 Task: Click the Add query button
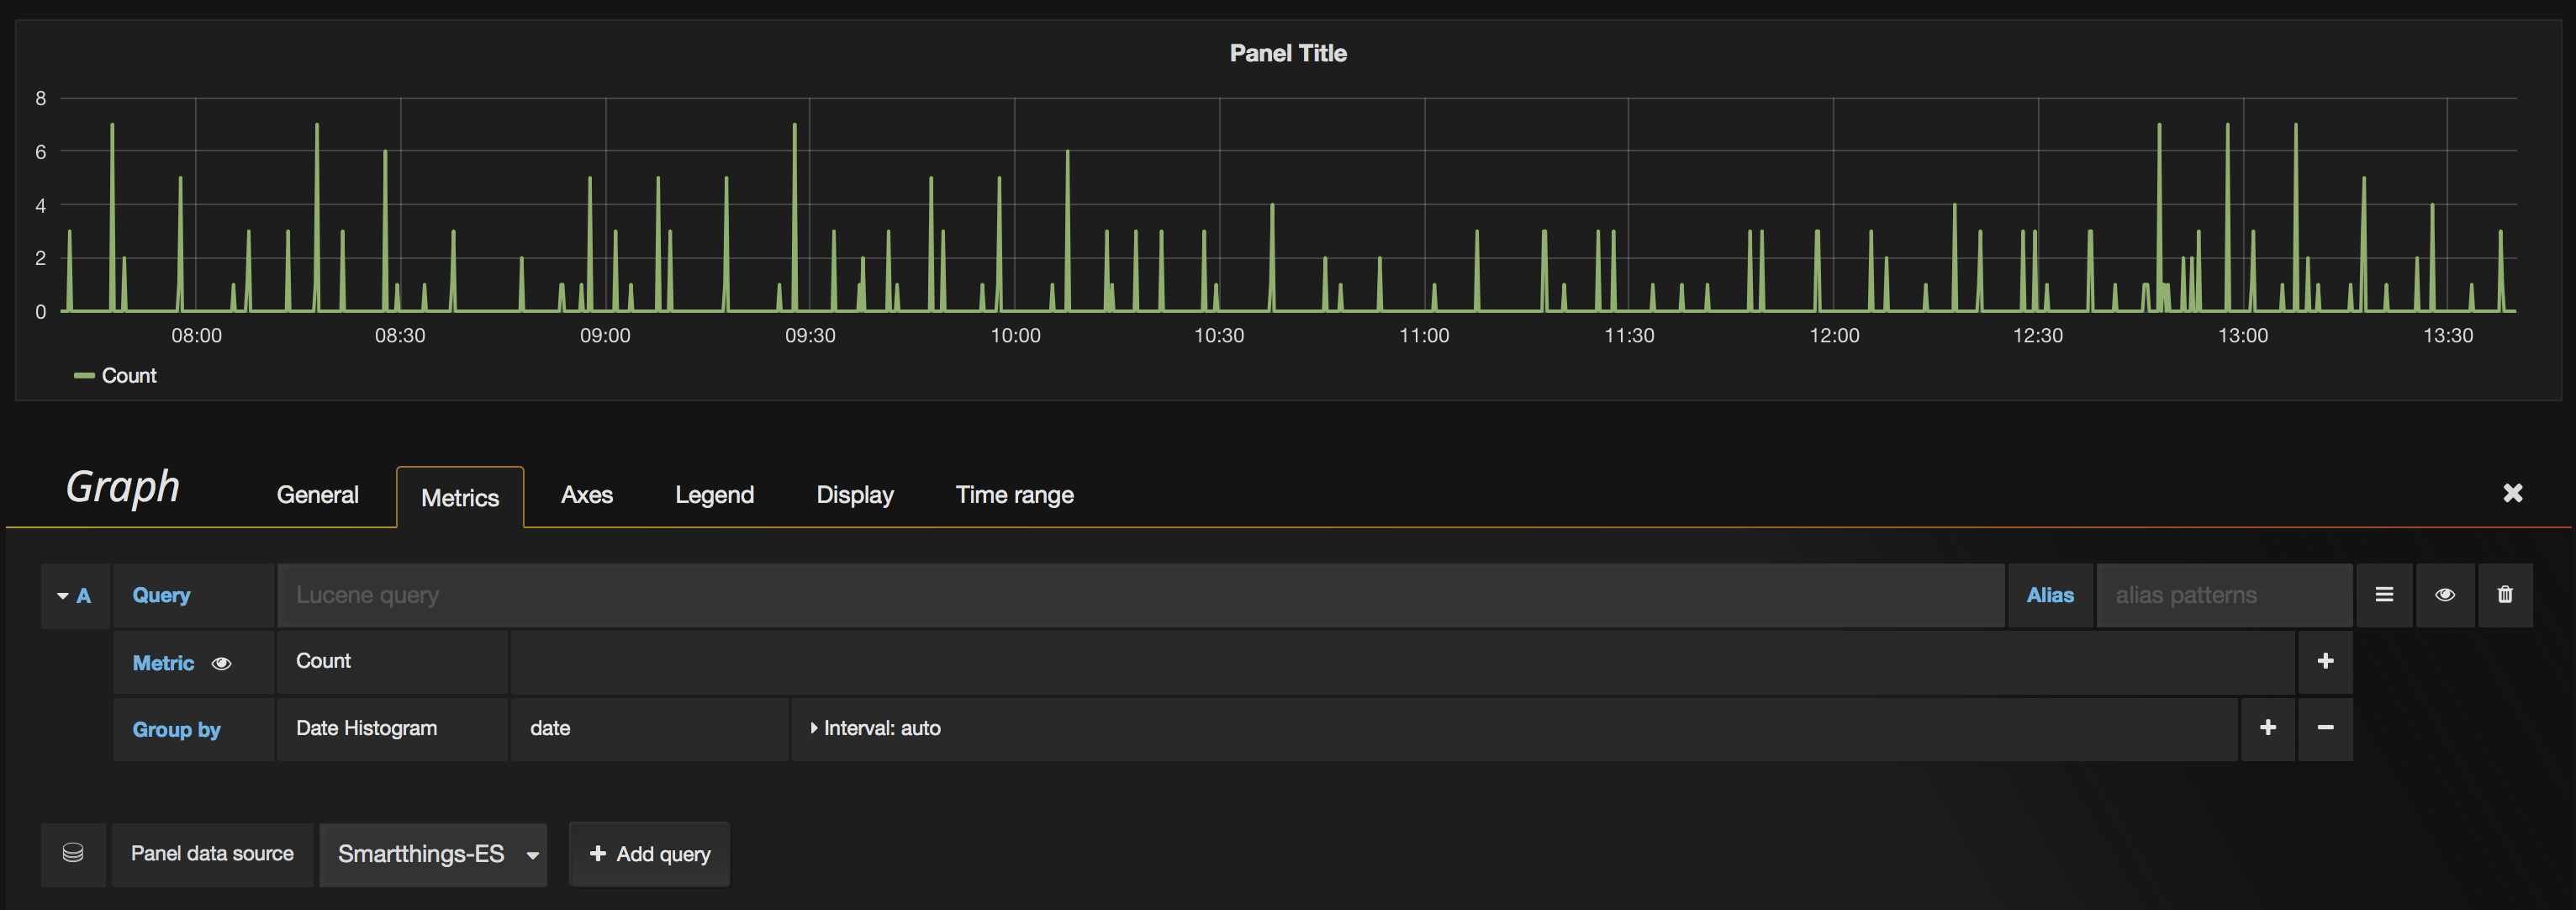650,854
